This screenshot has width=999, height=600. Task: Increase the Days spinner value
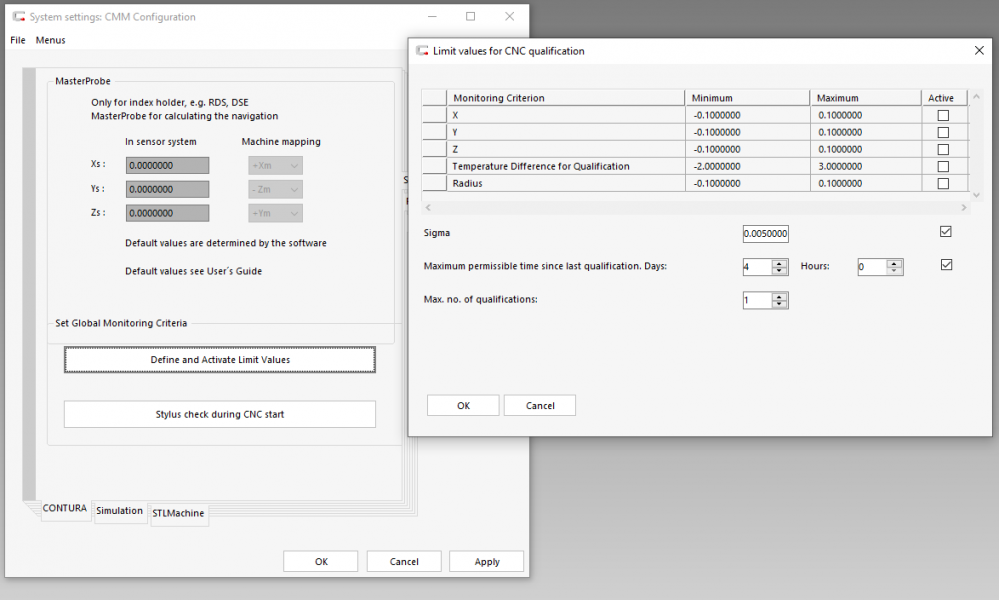780,263
